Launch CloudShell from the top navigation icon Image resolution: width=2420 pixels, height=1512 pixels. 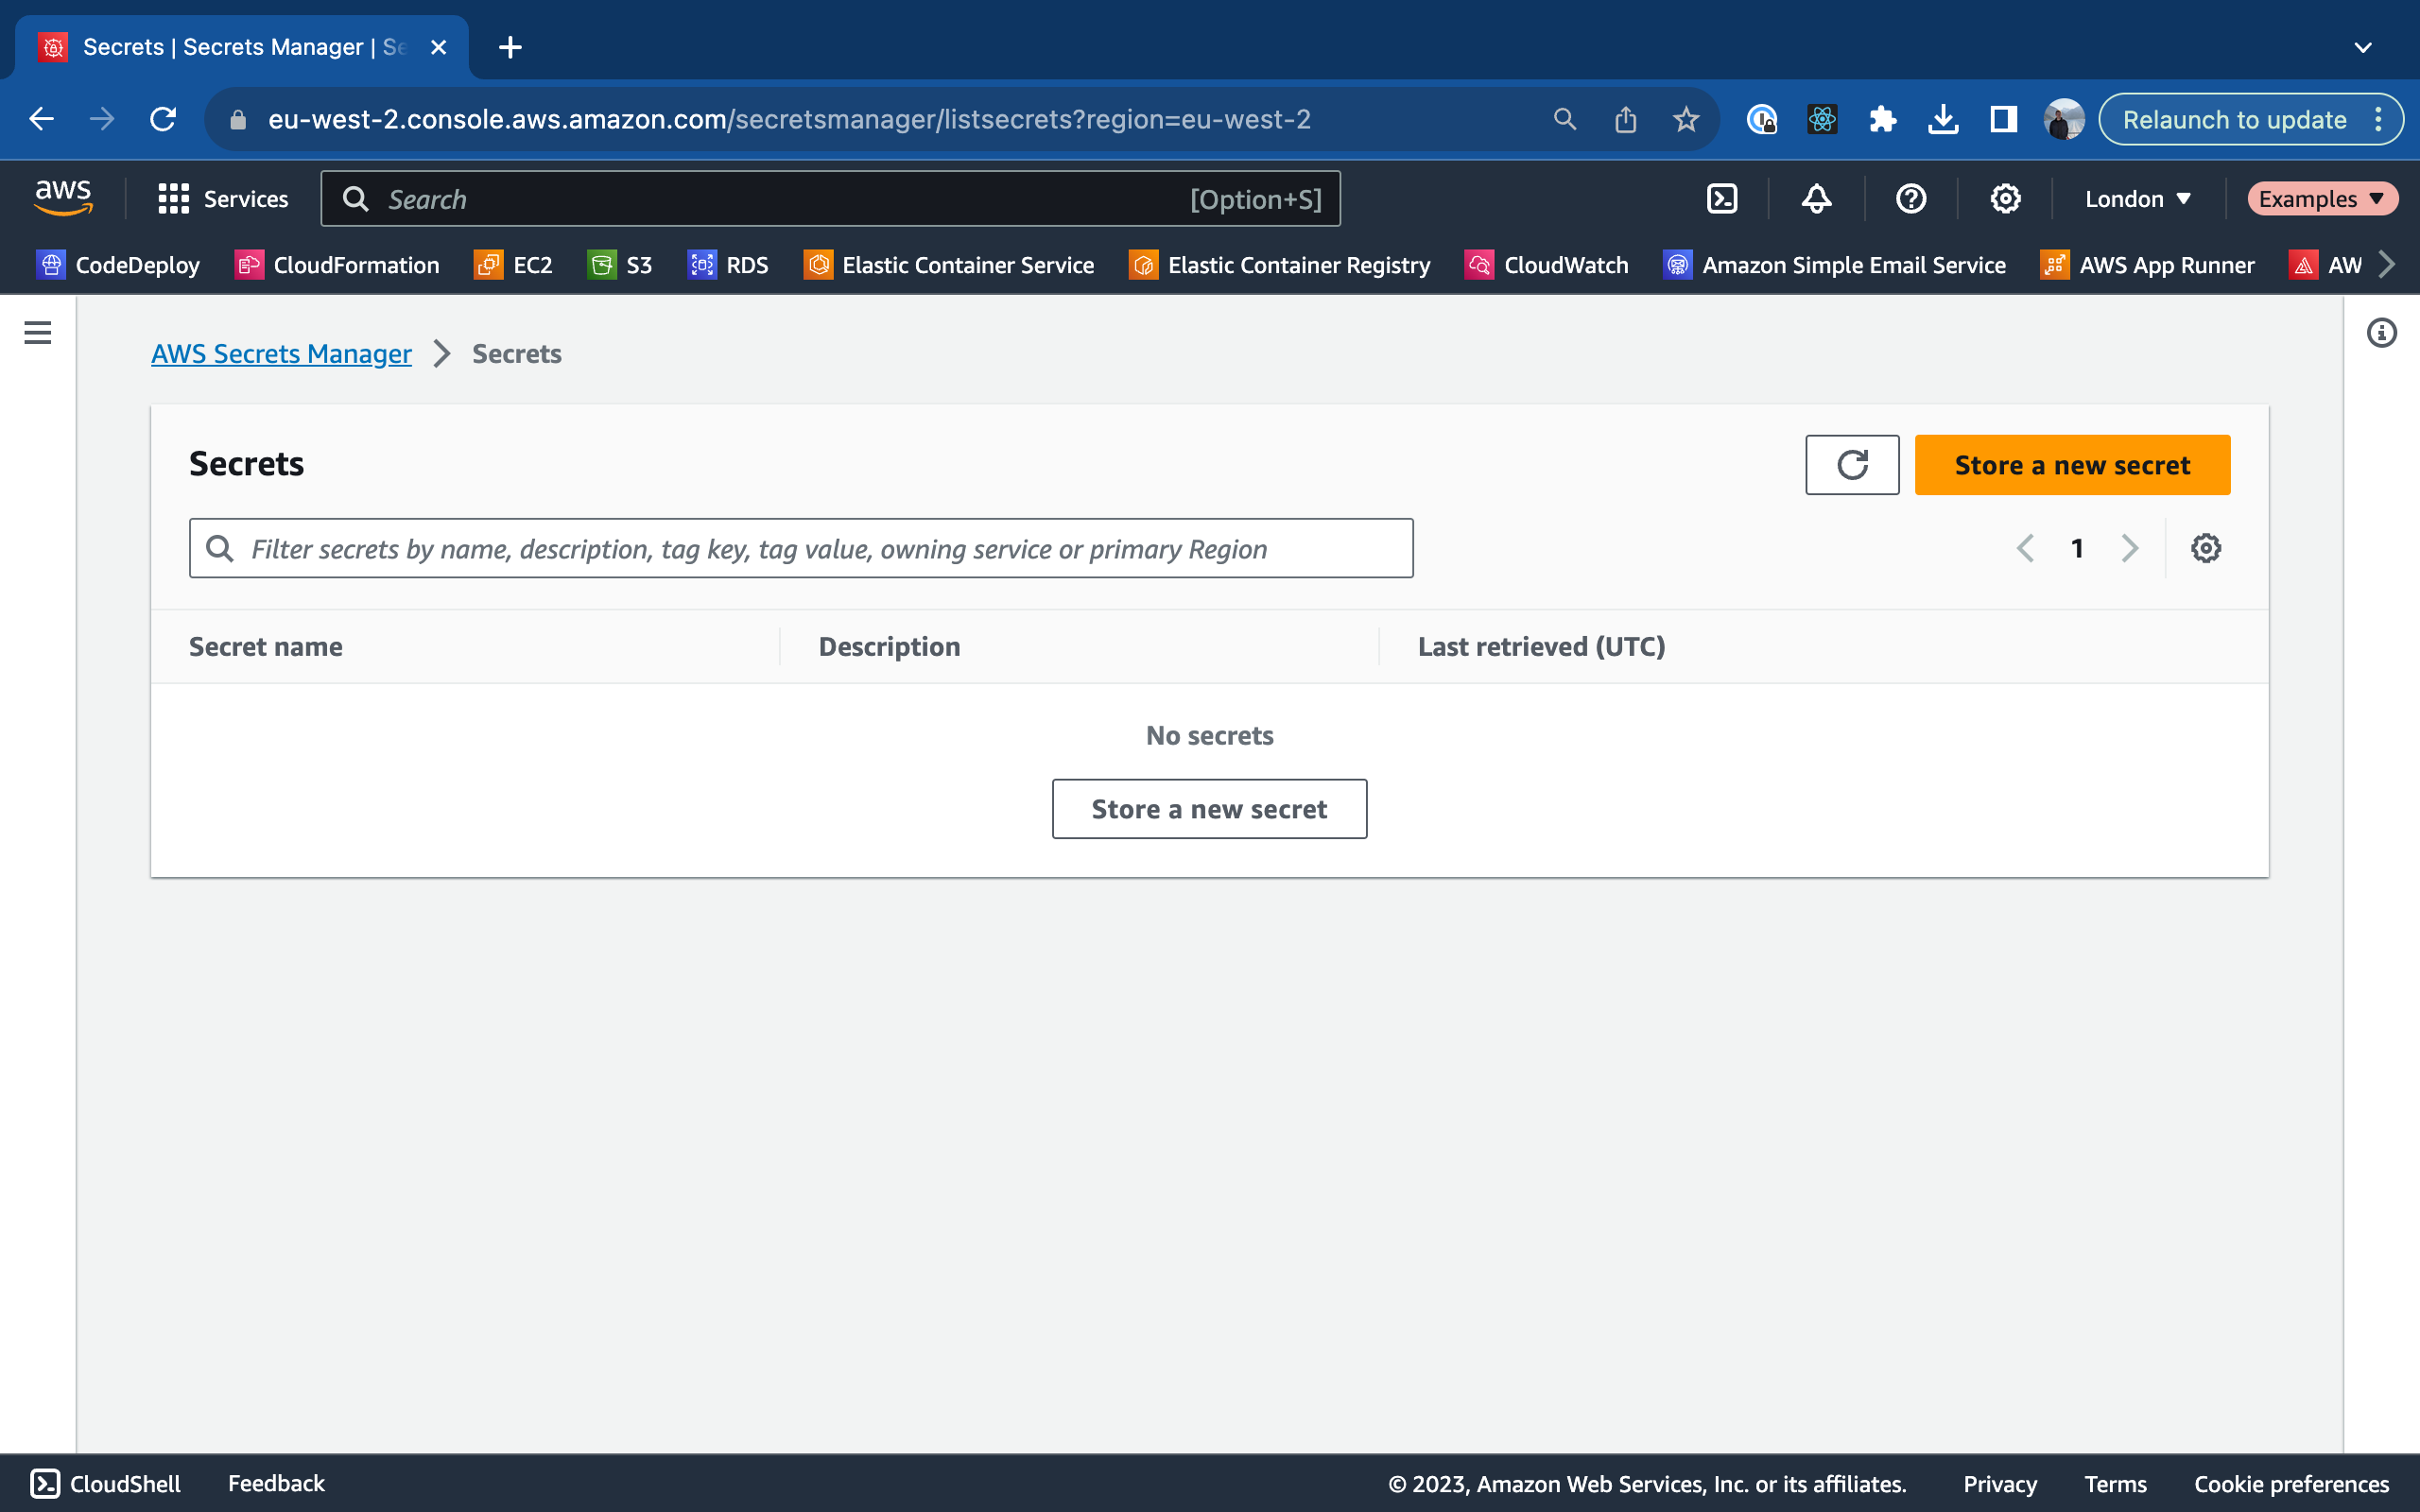(1722, 199)
